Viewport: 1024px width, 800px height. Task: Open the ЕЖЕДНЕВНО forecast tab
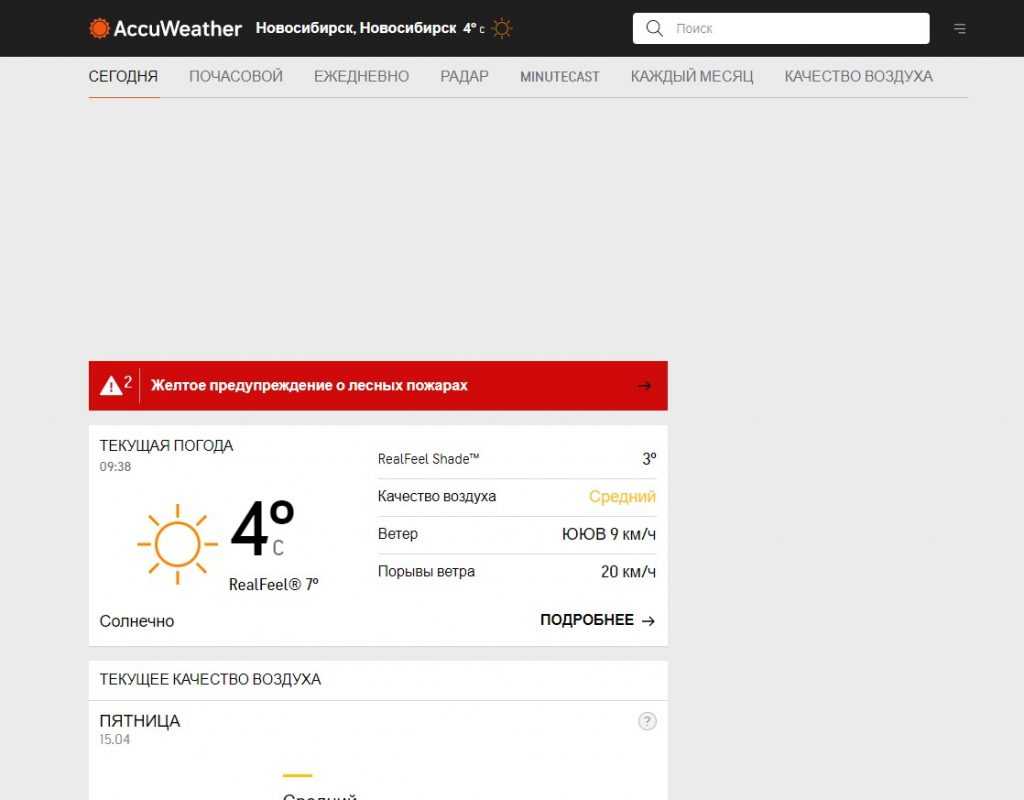[x=361, y=77]
